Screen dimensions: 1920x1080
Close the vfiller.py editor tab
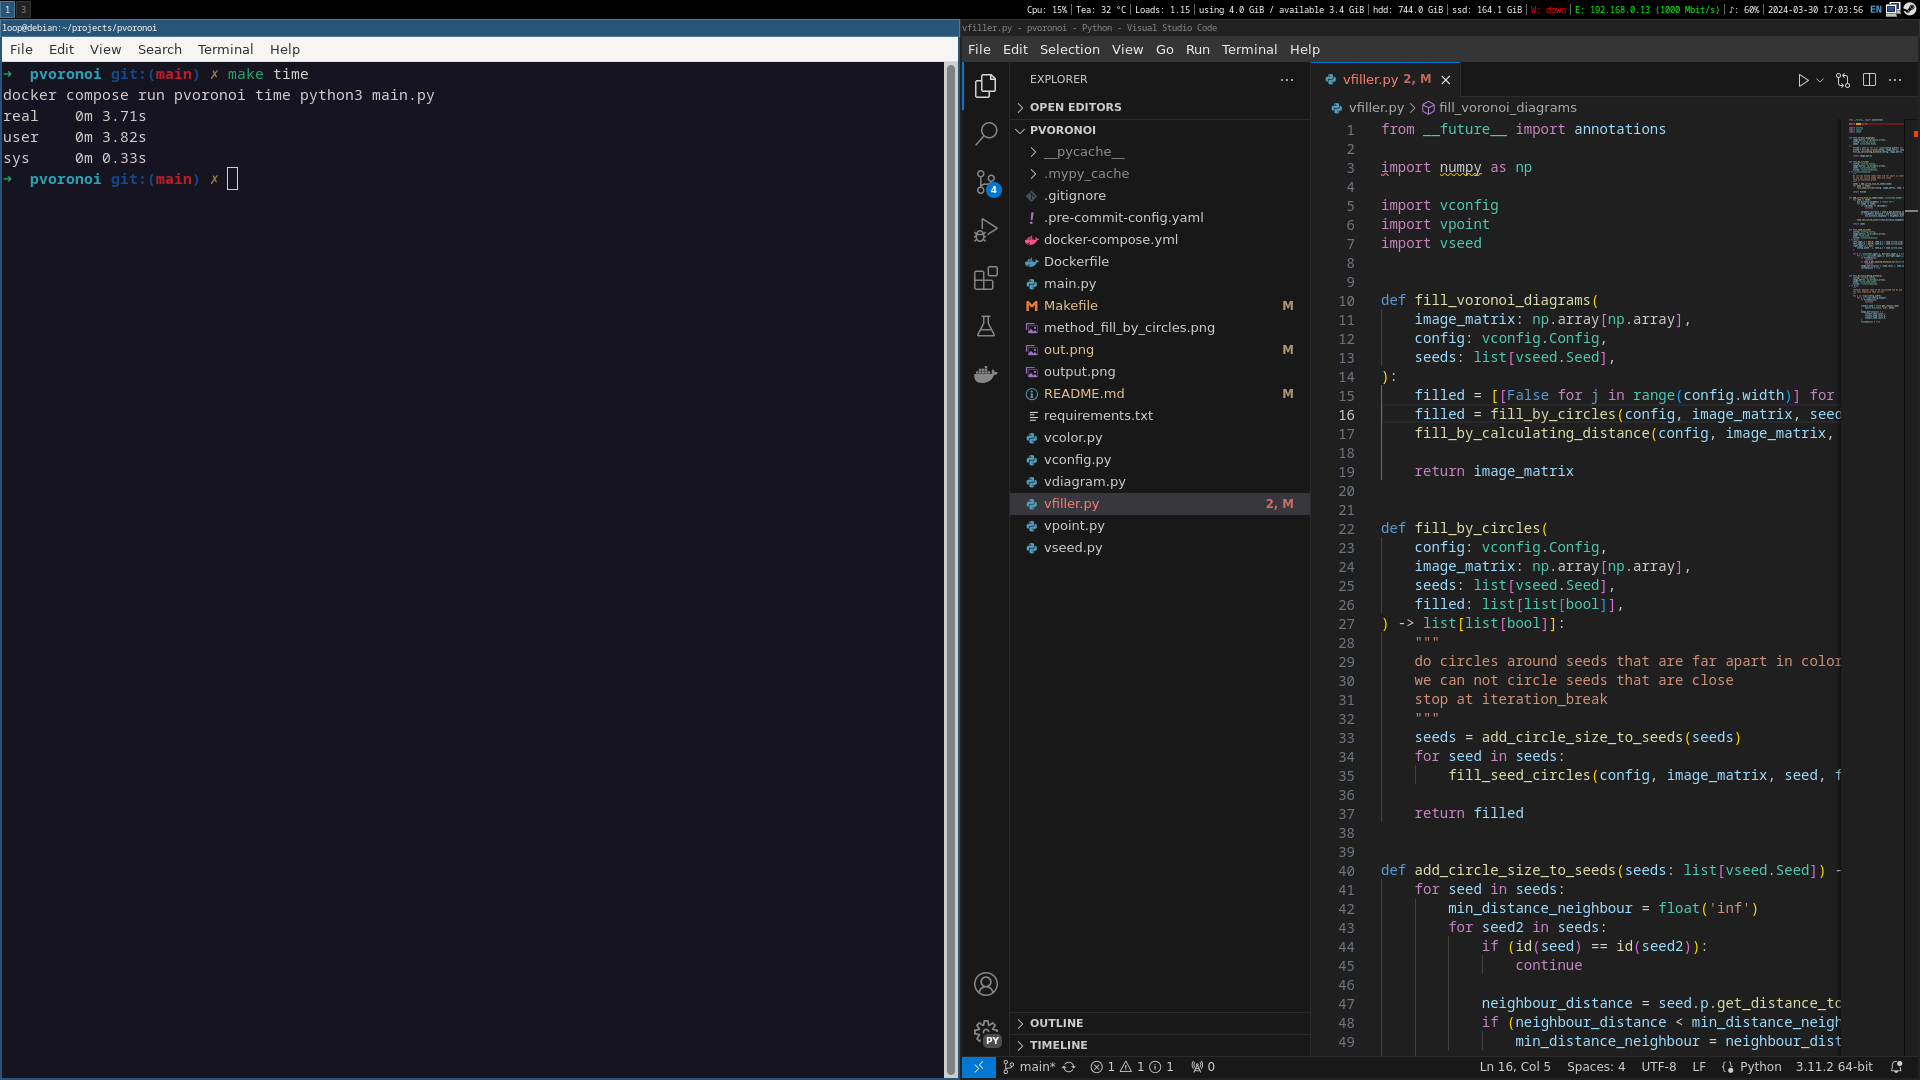[x=1445, y=80]
